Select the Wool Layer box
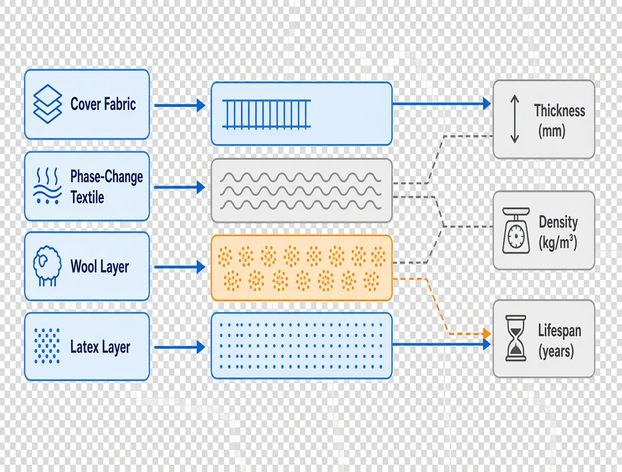 pos(87,267)
